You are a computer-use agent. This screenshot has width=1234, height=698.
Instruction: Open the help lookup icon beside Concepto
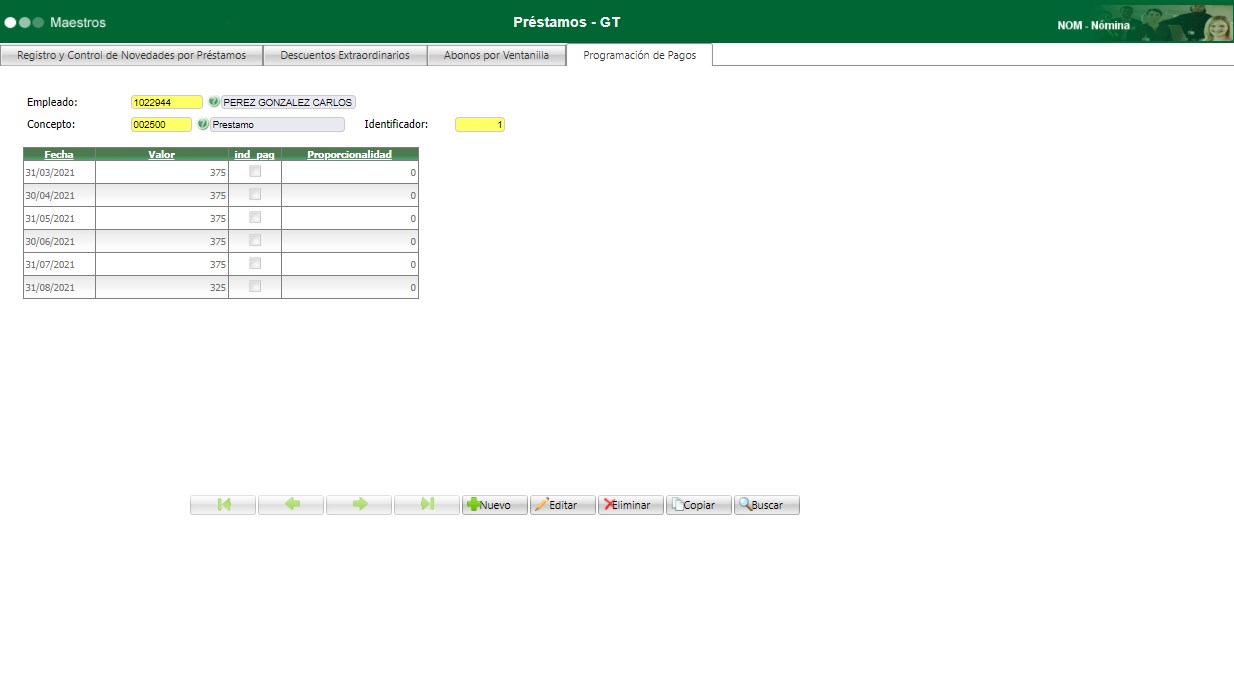[x=203, y=125]
